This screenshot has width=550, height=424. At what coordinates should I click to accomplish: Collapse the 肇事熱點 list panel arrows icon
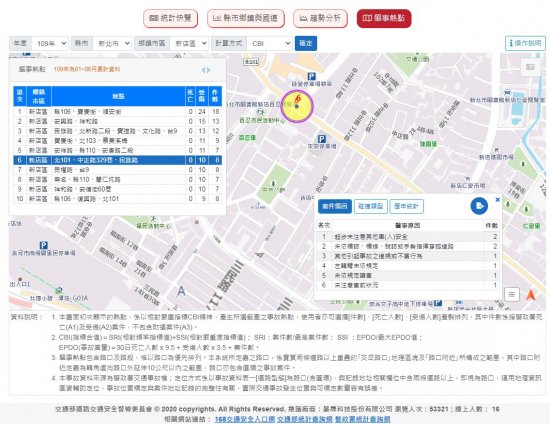coord(206,70)
